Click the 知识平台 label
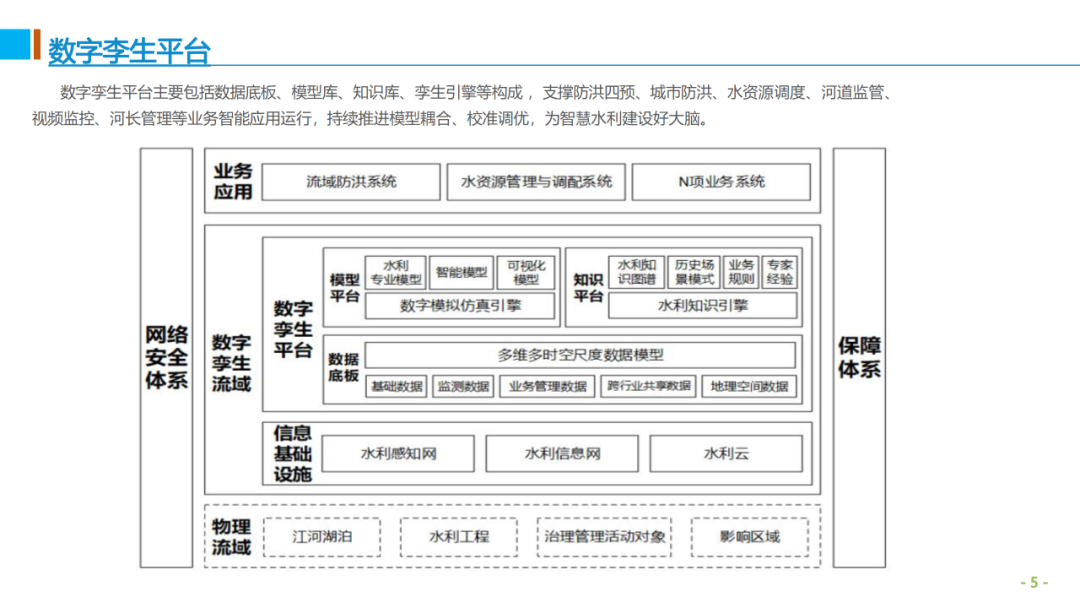The height and width of the screenshot is (608, 1080). coord(588,288)
